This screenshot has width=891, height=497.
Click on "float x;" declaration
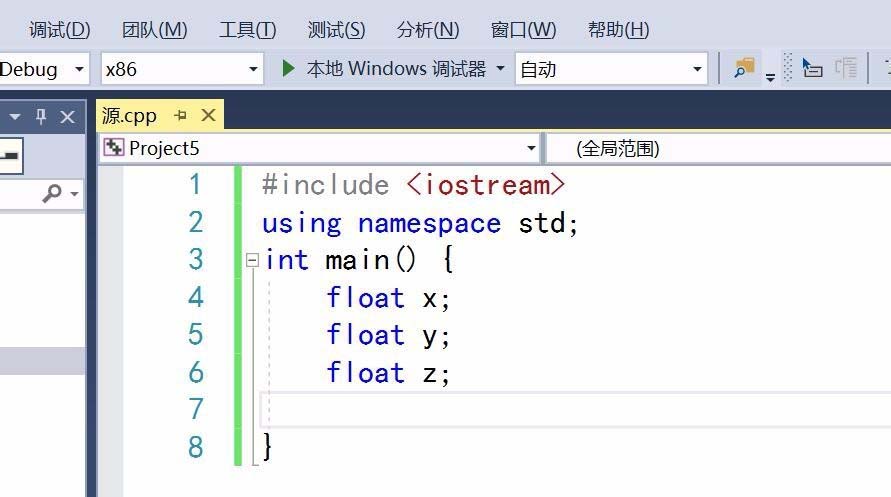pos(388,298)
